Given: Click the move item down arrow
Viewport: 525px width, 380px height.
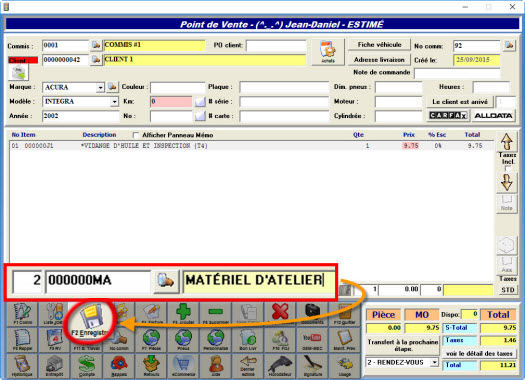Looking at the screenshot, I should pyautogui.click(x=507, y=182).
